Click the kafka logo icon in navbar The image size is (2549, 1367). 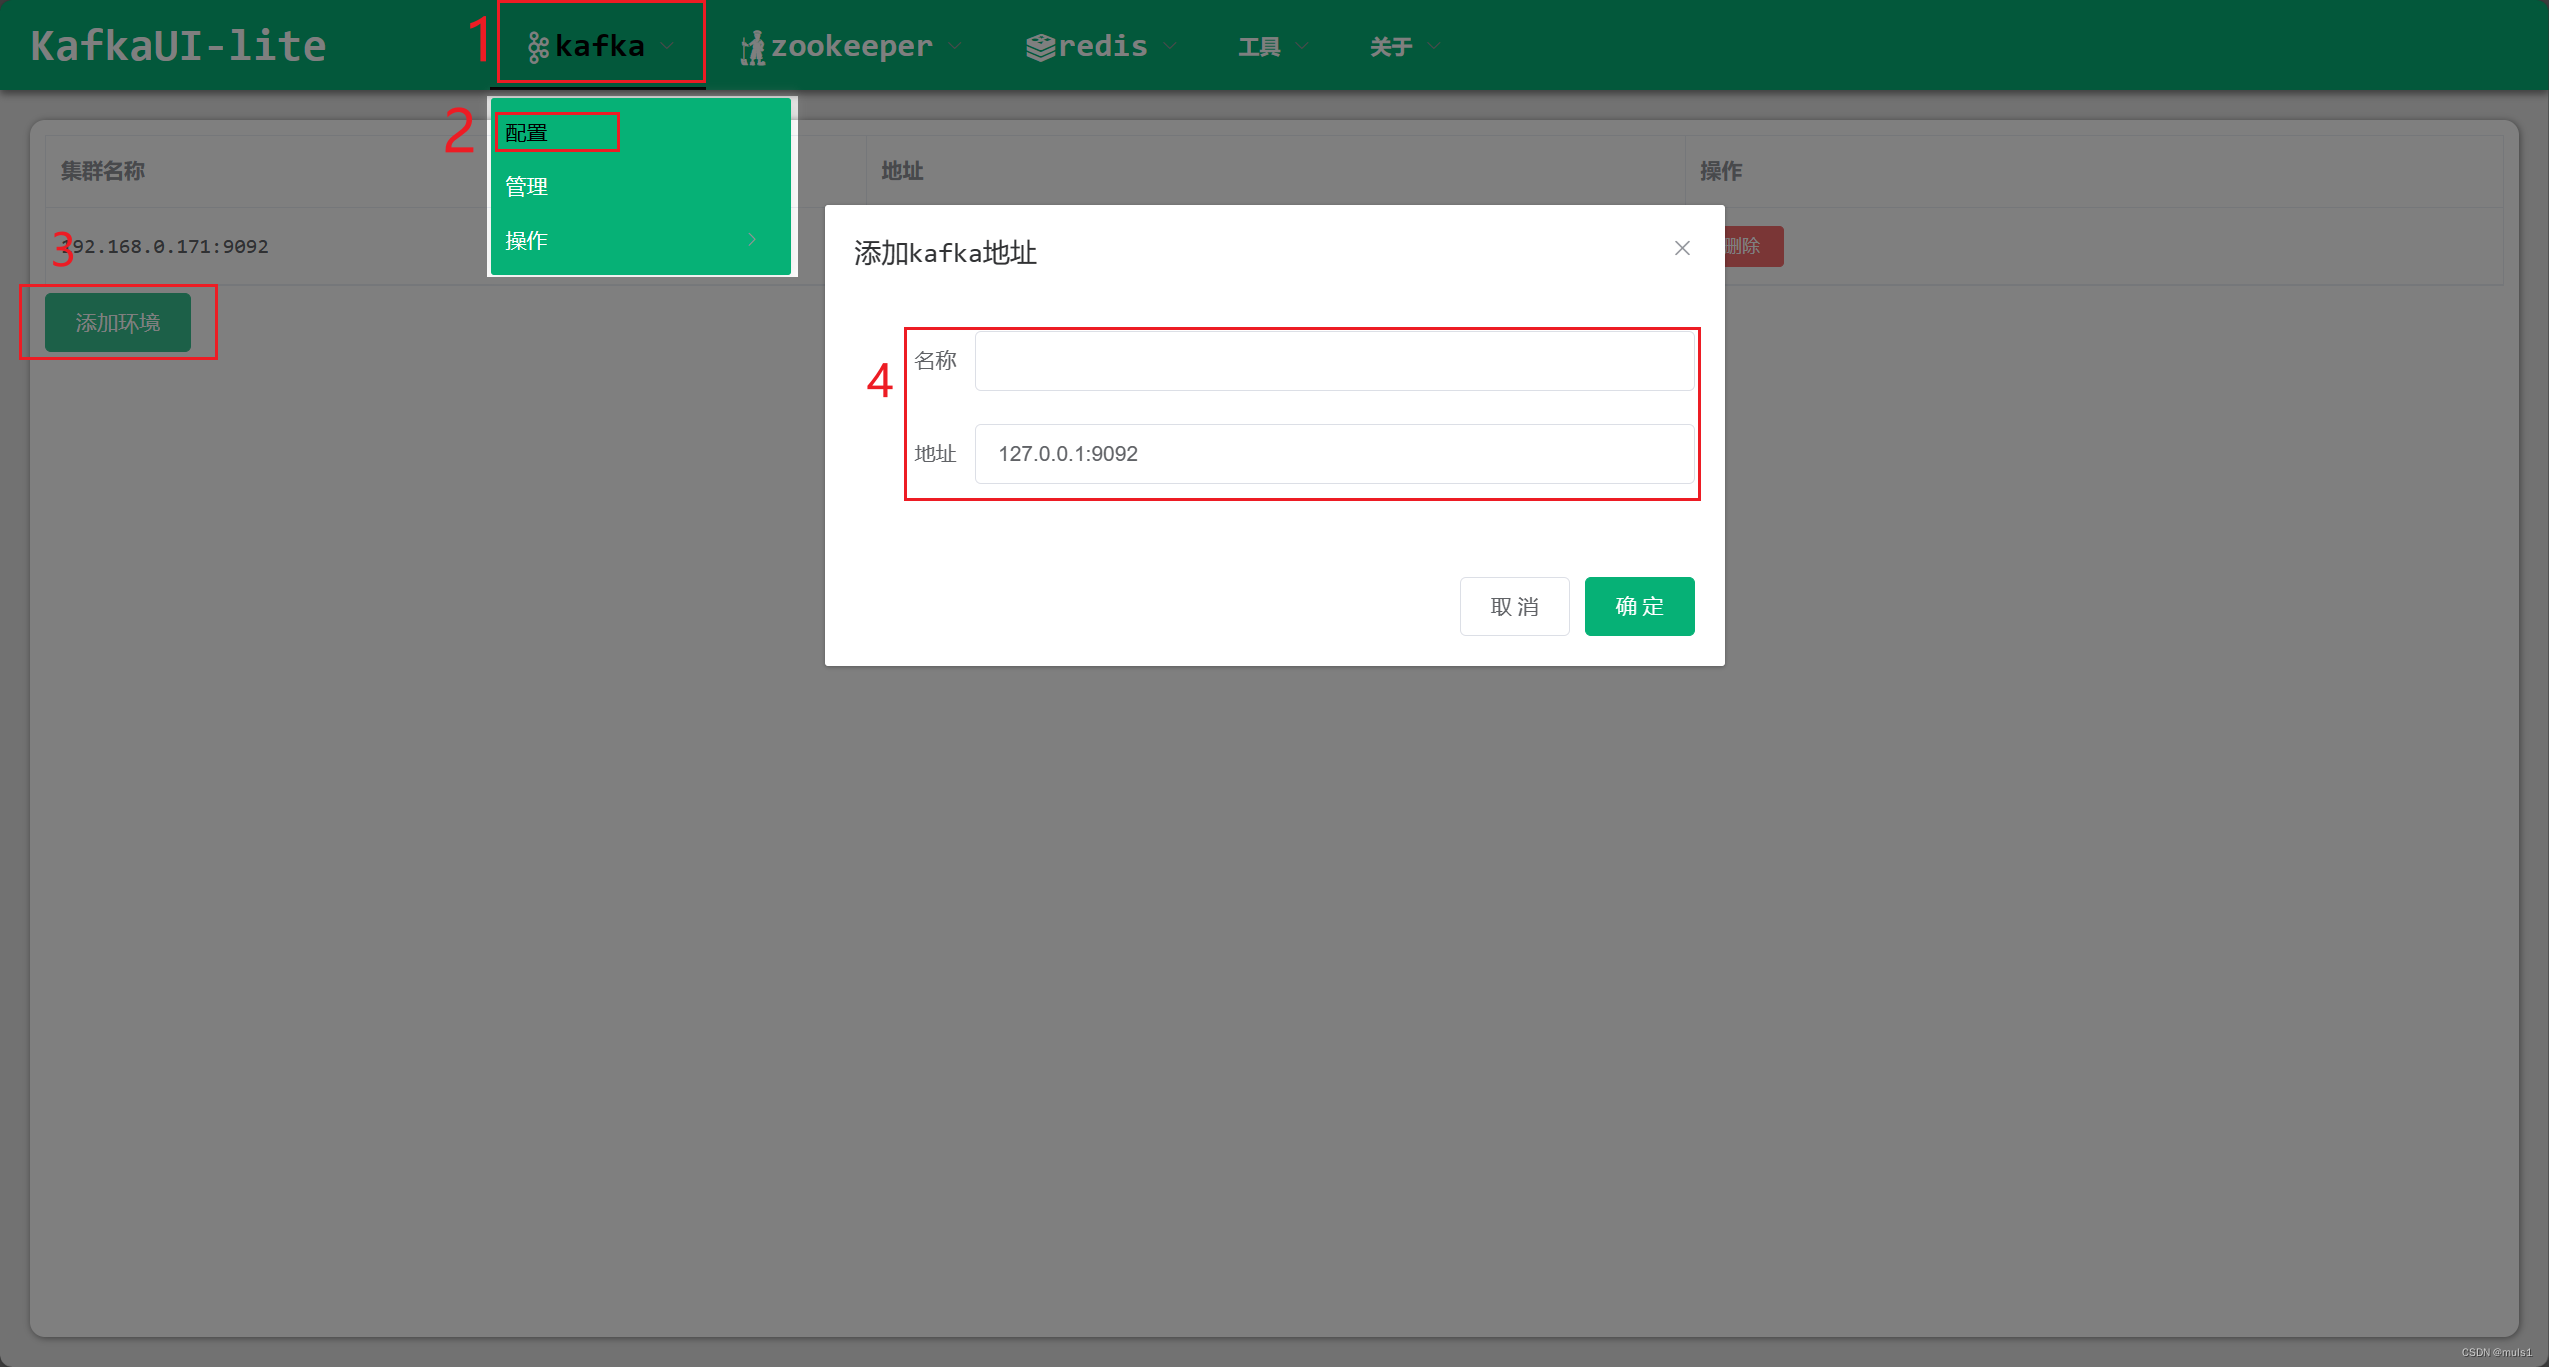538,47
